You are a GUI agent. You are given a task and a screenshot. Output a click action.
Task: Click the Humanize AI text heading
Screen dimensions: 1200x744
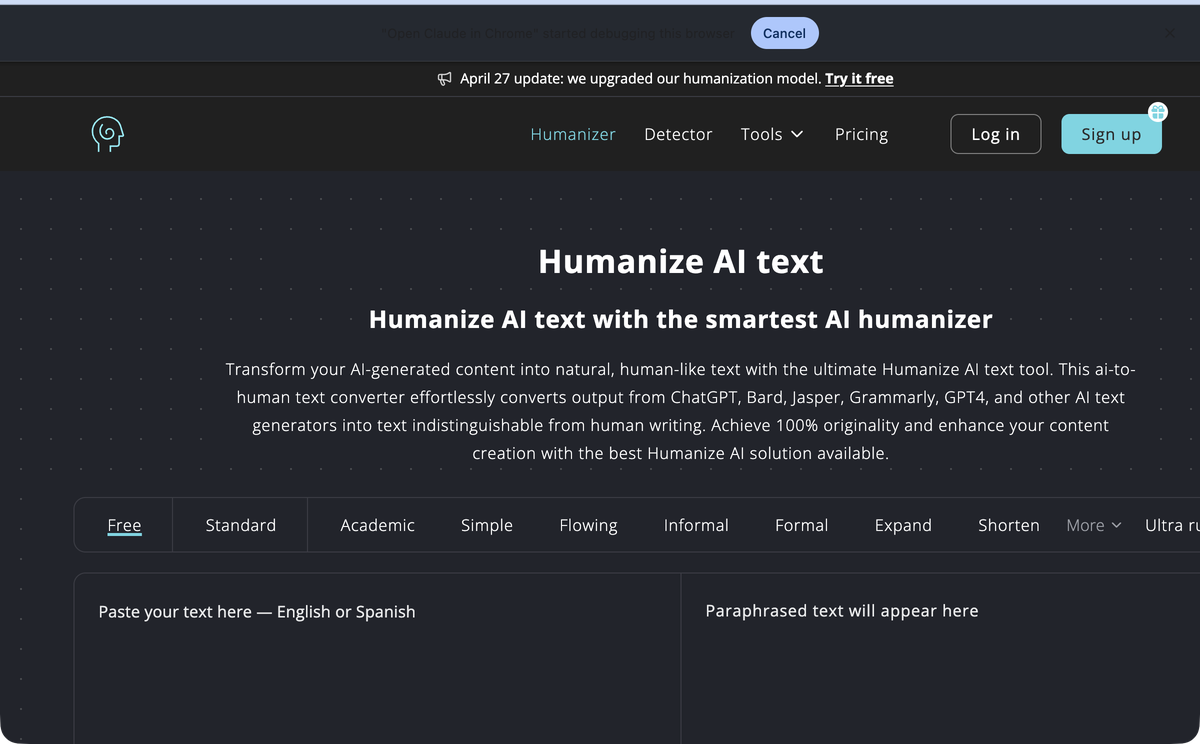[x=680, y=261]
